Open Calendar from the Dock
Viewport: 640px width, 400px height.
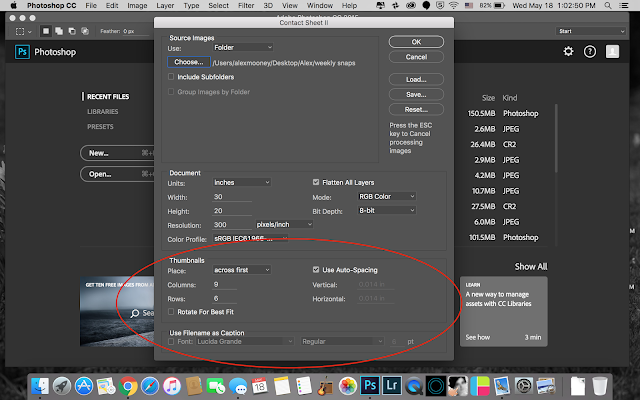(x=260, y=386)
